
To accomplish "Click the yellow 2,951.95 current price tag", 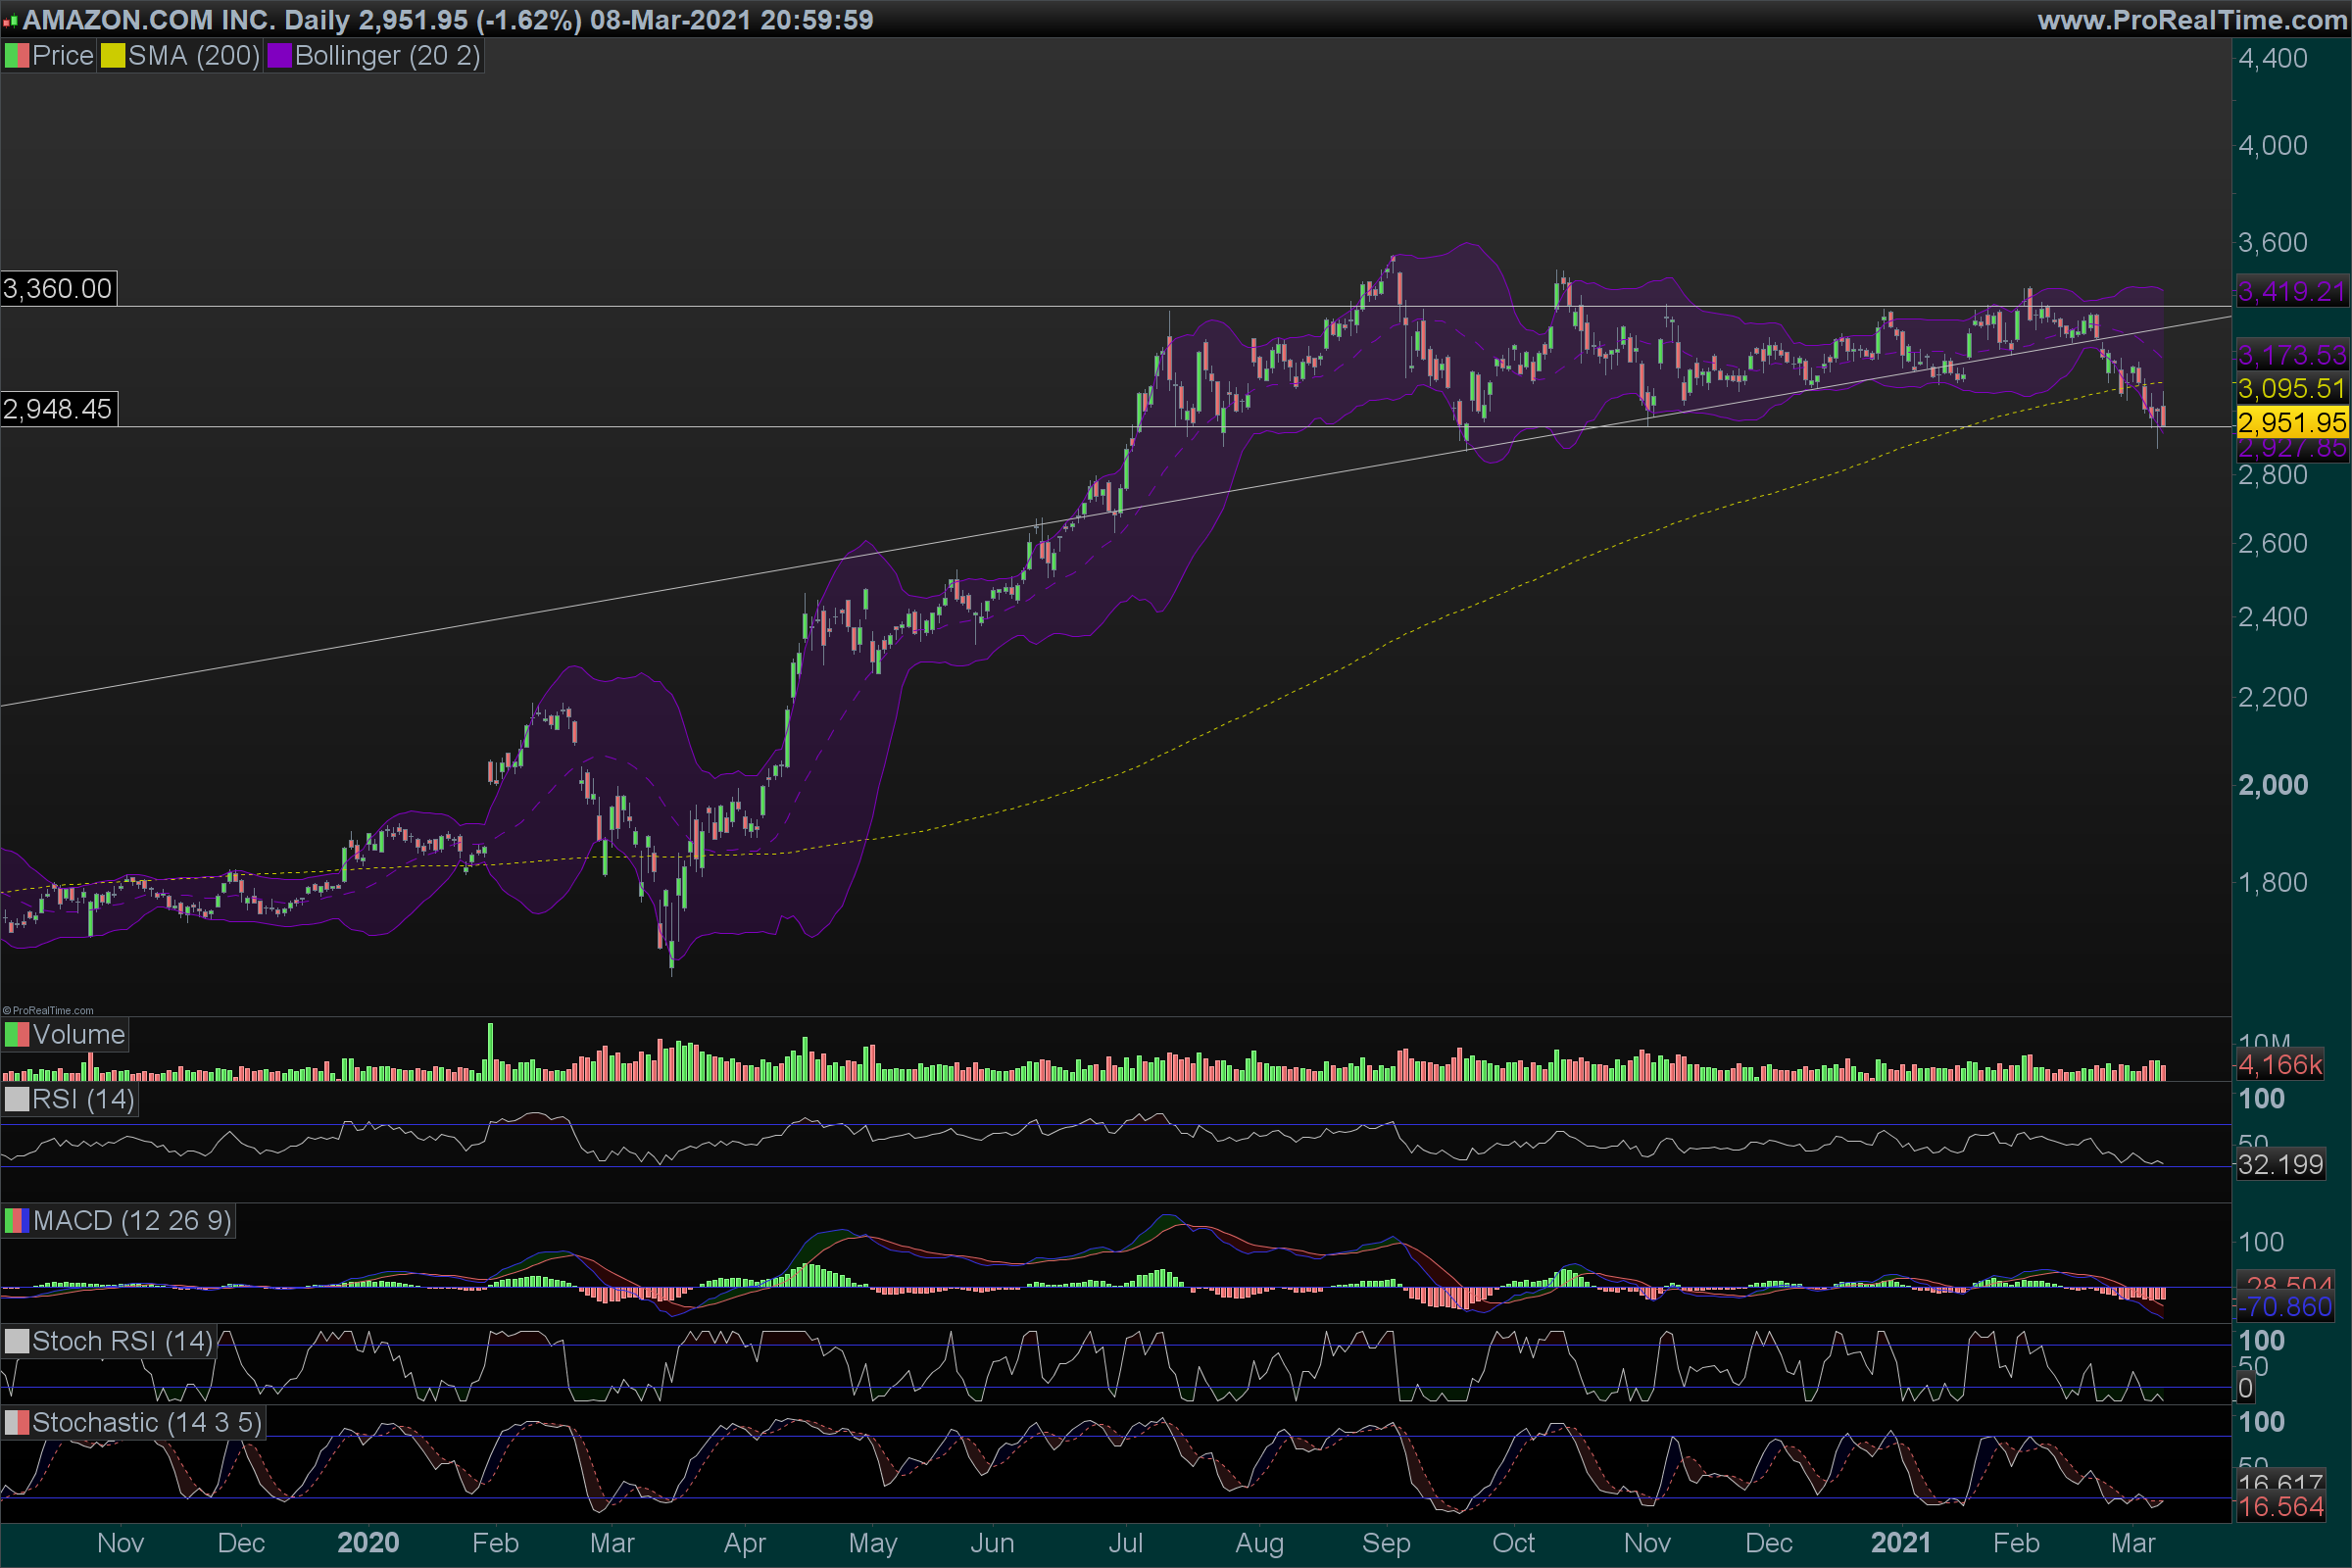I will [2291, 423].
